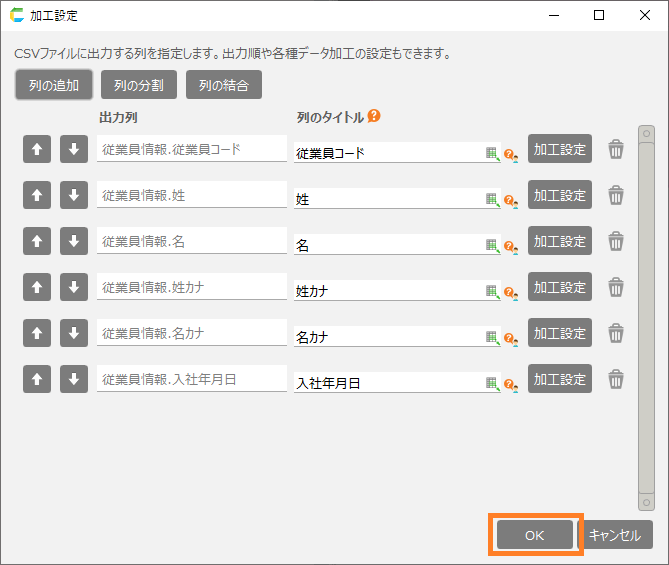This screenshot has width=669, height=565.
Task: Move 従業員コード row down with arrow
Action: (x=74, y=150)
